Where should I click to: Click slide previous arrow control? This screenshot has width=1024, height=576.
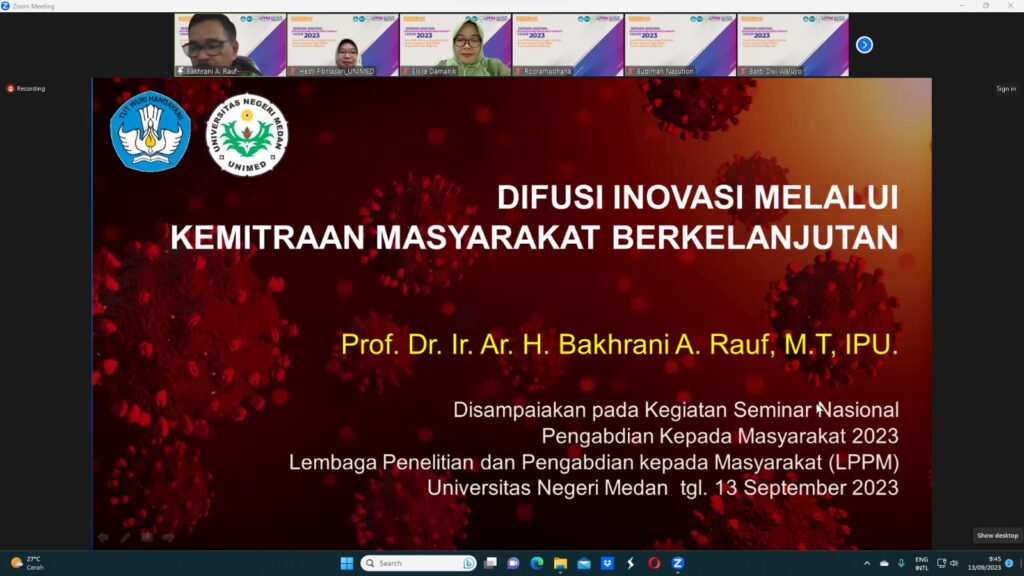click(x=103, y=537)
